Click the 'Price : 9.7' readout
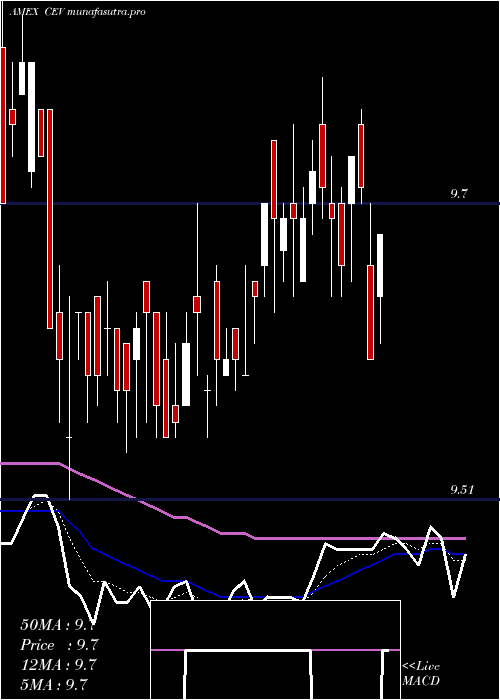The height and width of the screenshot is (700, 500). [59, 645]
